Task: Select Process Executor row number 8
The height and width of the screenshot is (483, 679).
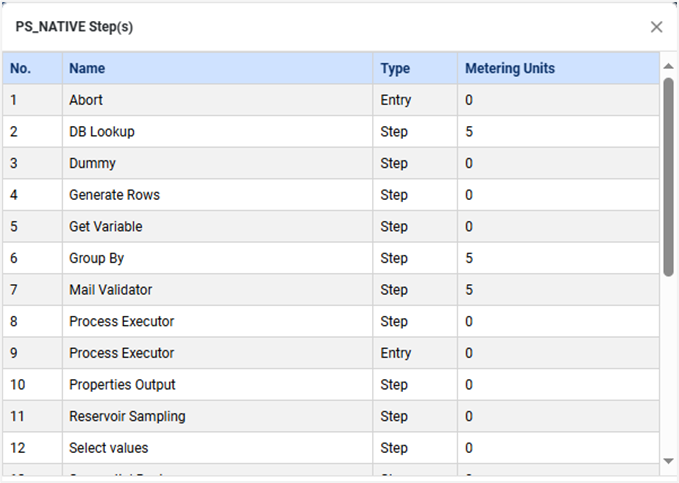Action: click(121, 322)
